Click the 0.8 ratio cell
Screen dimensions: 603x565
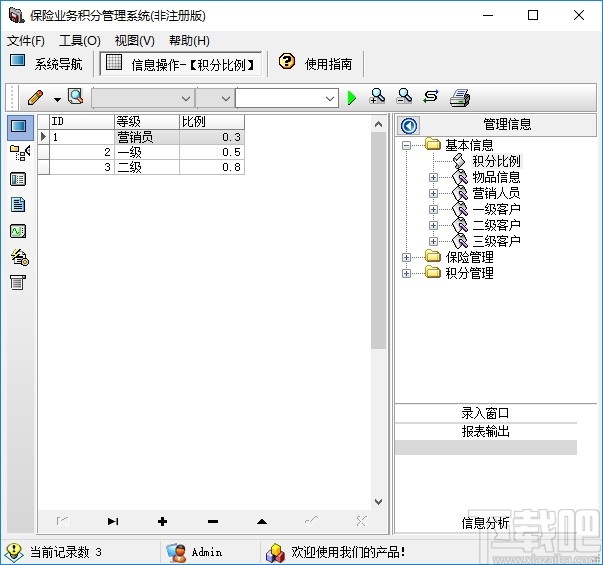[212, 167]
